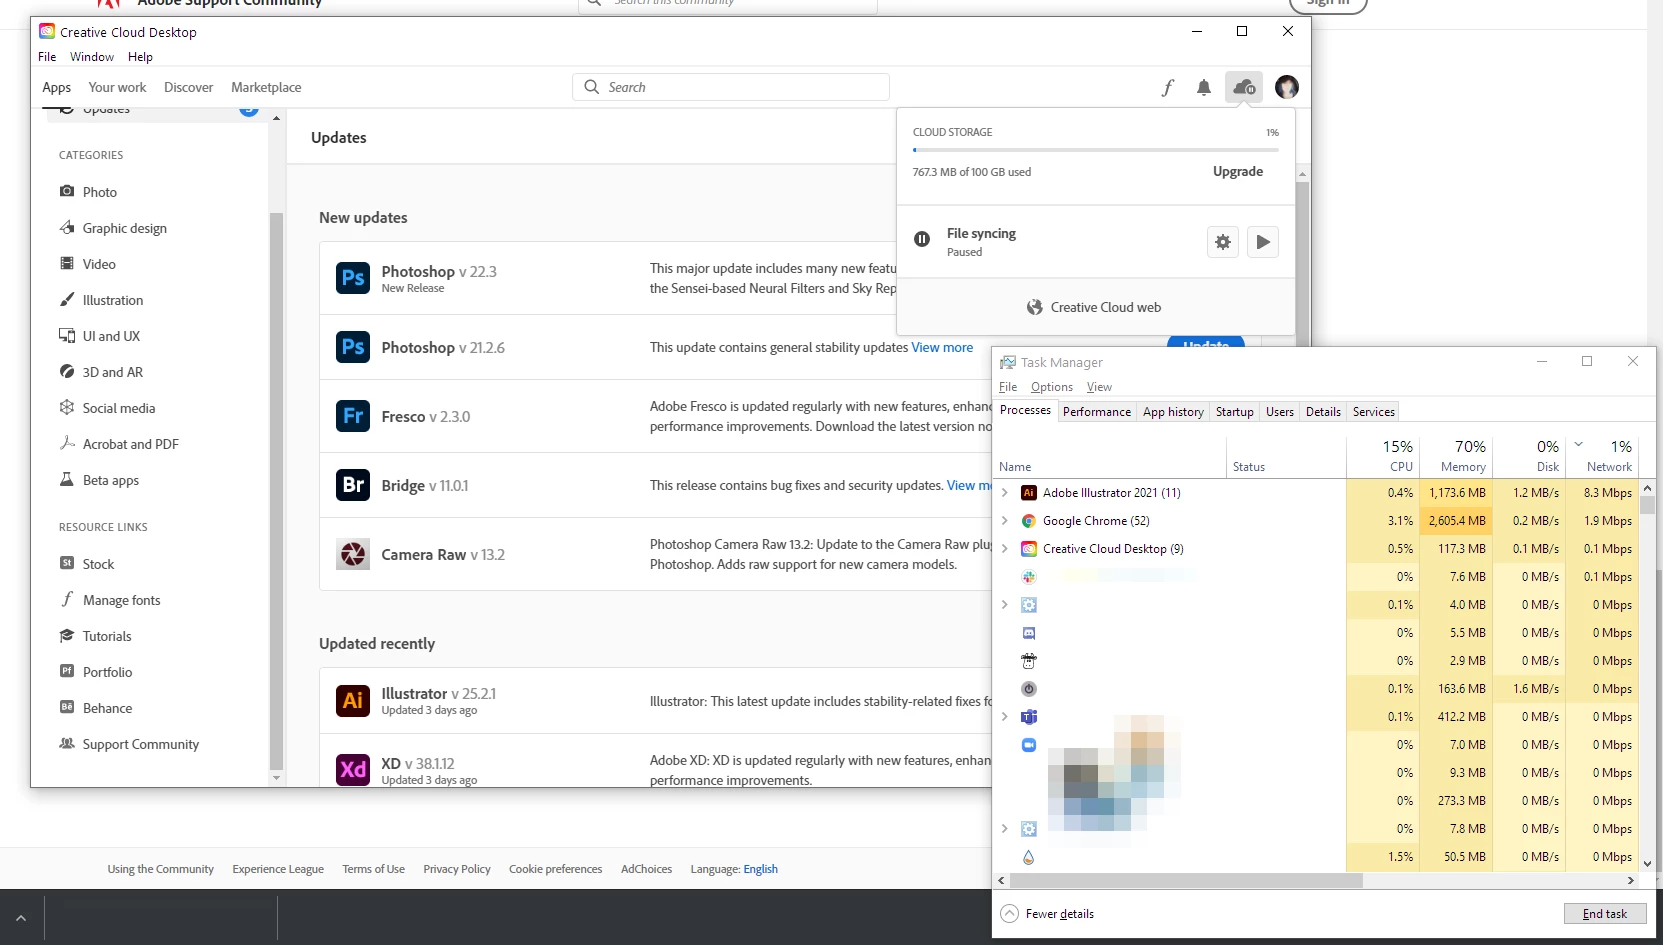Click the Illustrator app icon
Screen dimensions: 1663x945
[x=353, y=701]
